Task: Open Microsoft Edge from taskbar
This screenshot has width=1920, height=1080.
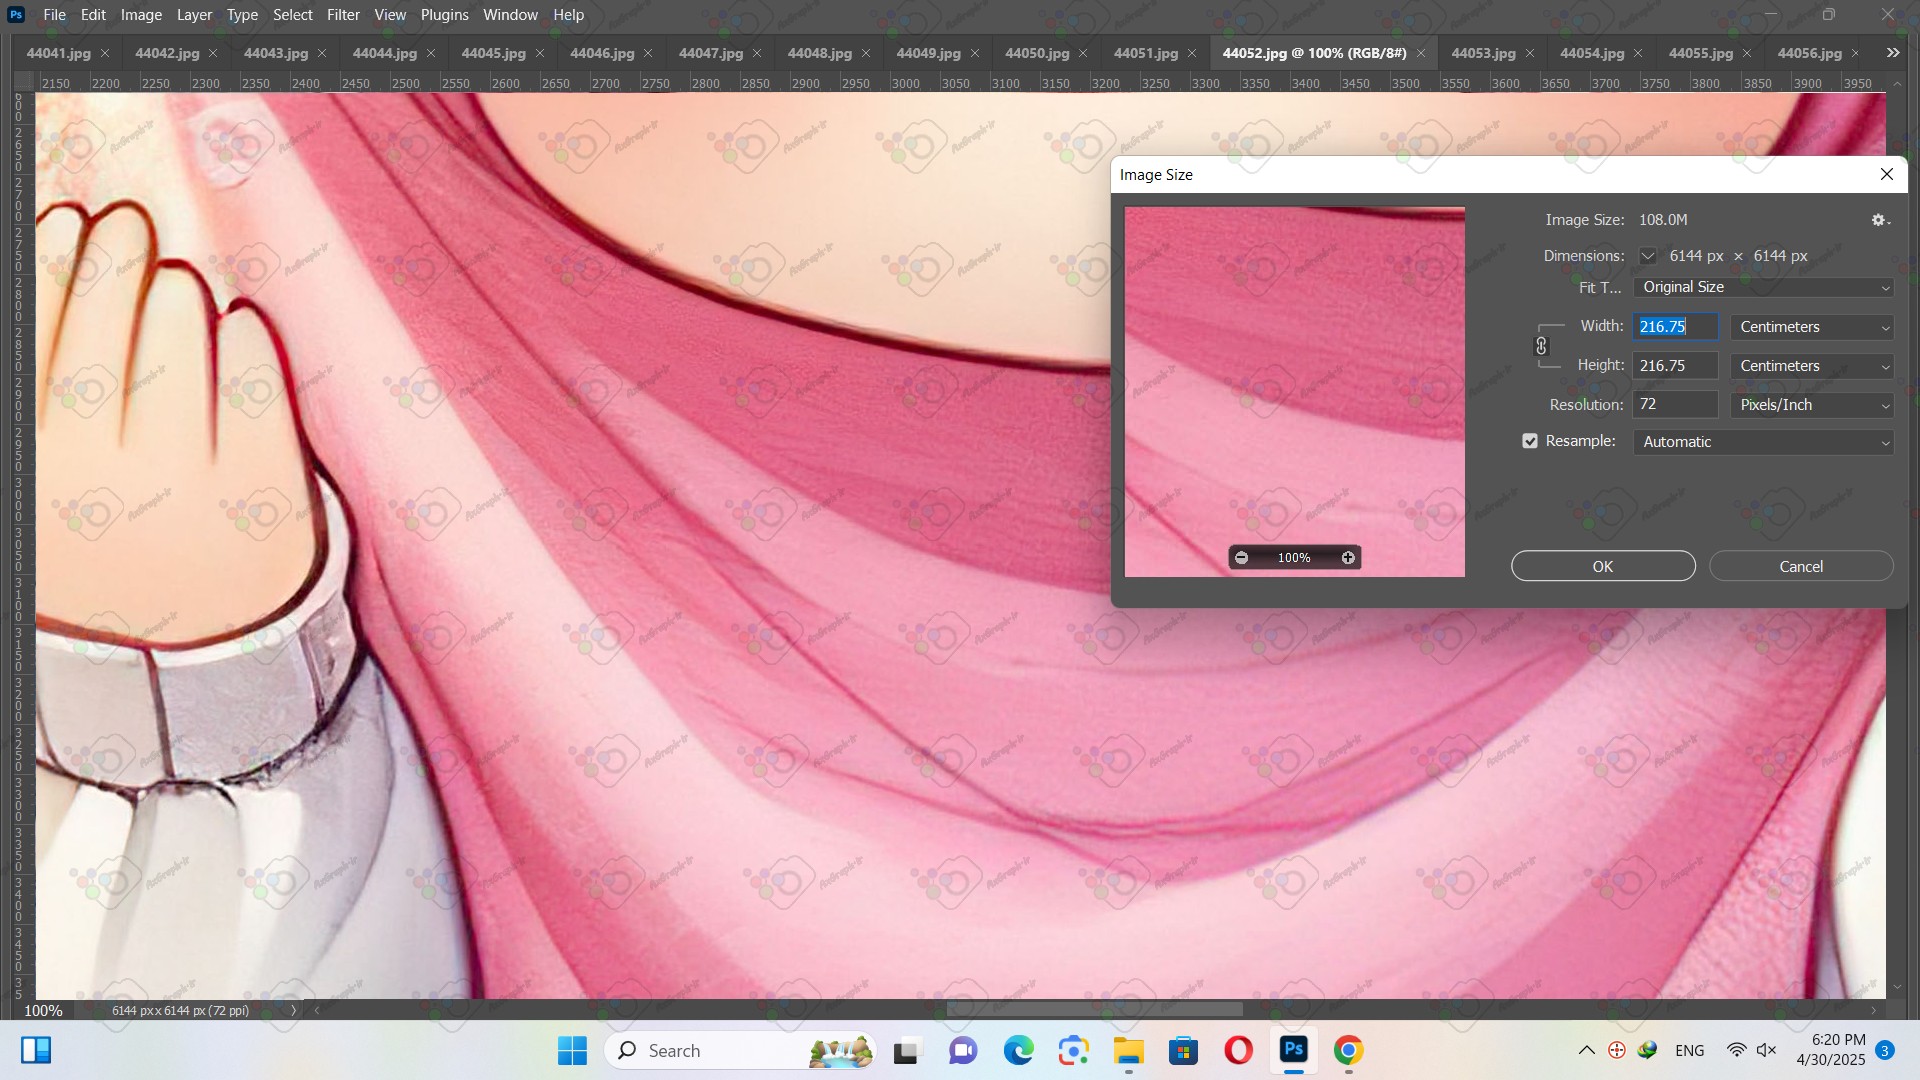Action: [1018, 1050]
